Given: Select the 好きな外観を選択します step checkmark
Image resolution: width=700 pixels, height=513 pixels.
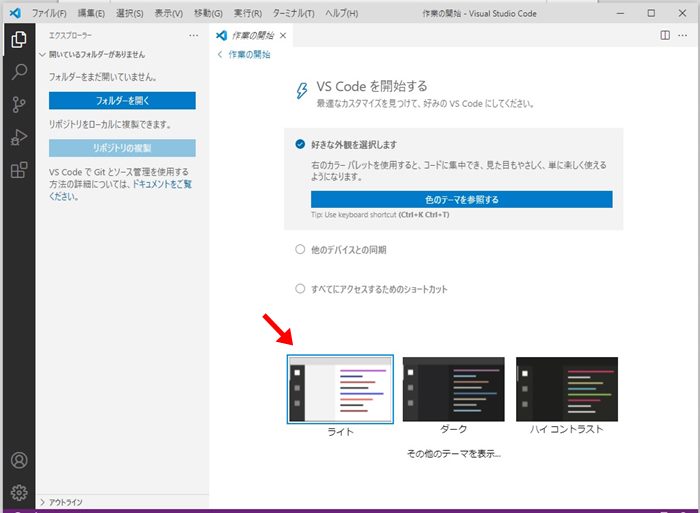Looking at the screenshot, I should (300, 144).
